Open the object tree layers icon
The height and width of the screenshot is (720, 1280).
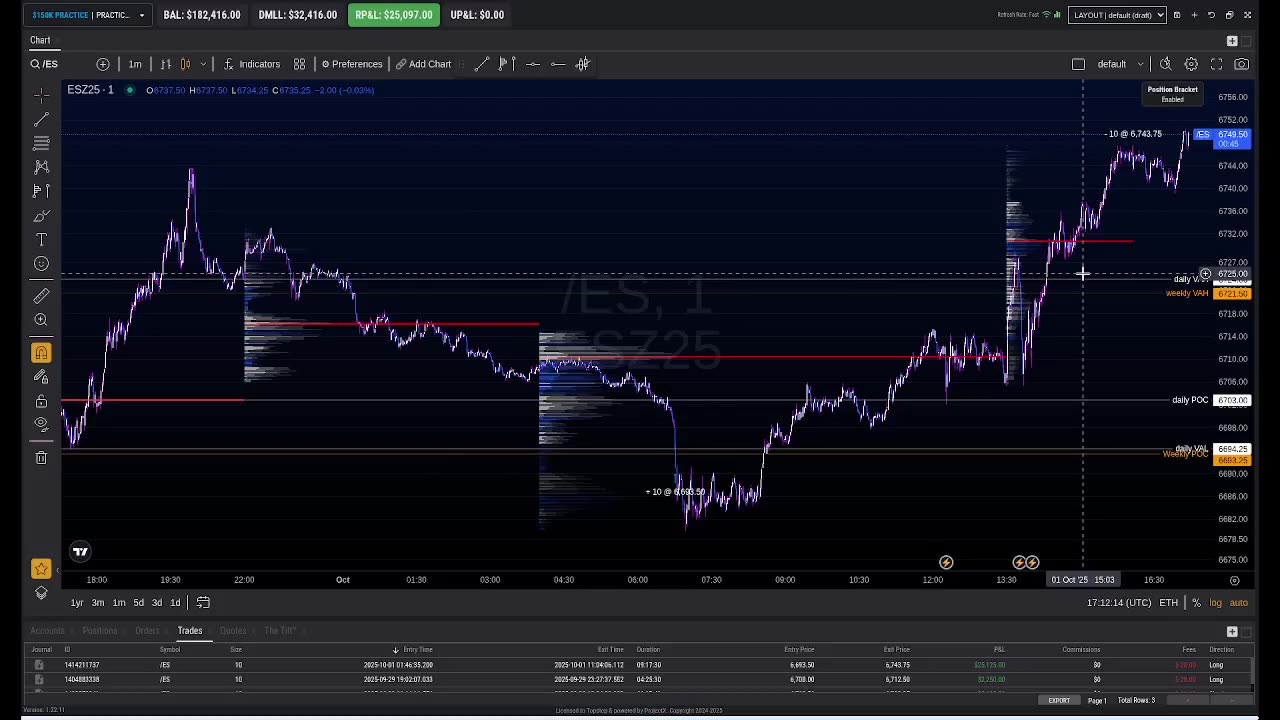point(41,593)
